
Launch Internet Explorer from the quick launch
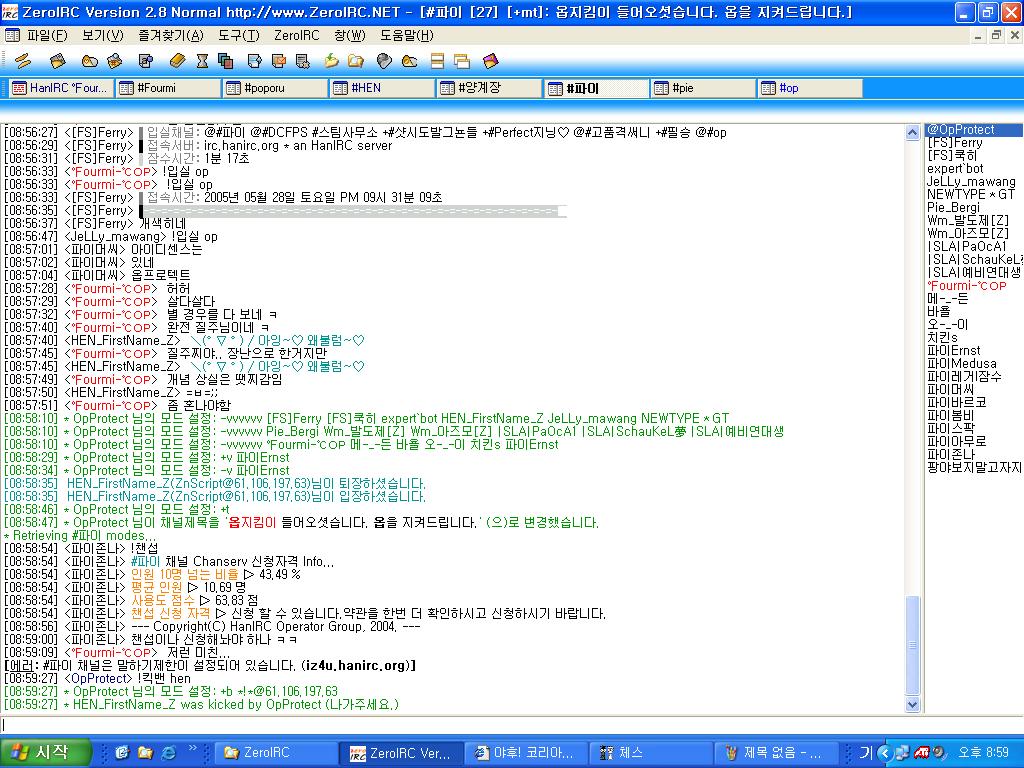[167, 752]
